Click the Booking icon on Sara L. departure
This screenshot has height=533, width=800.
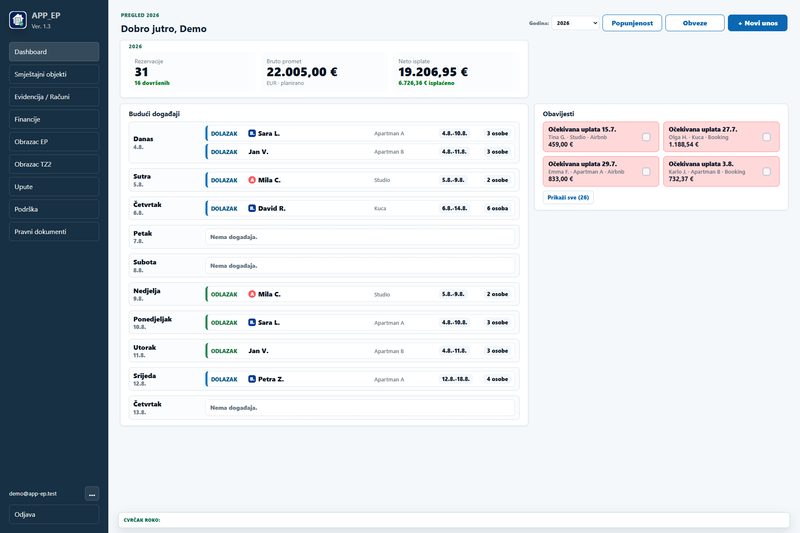(252, 322)
